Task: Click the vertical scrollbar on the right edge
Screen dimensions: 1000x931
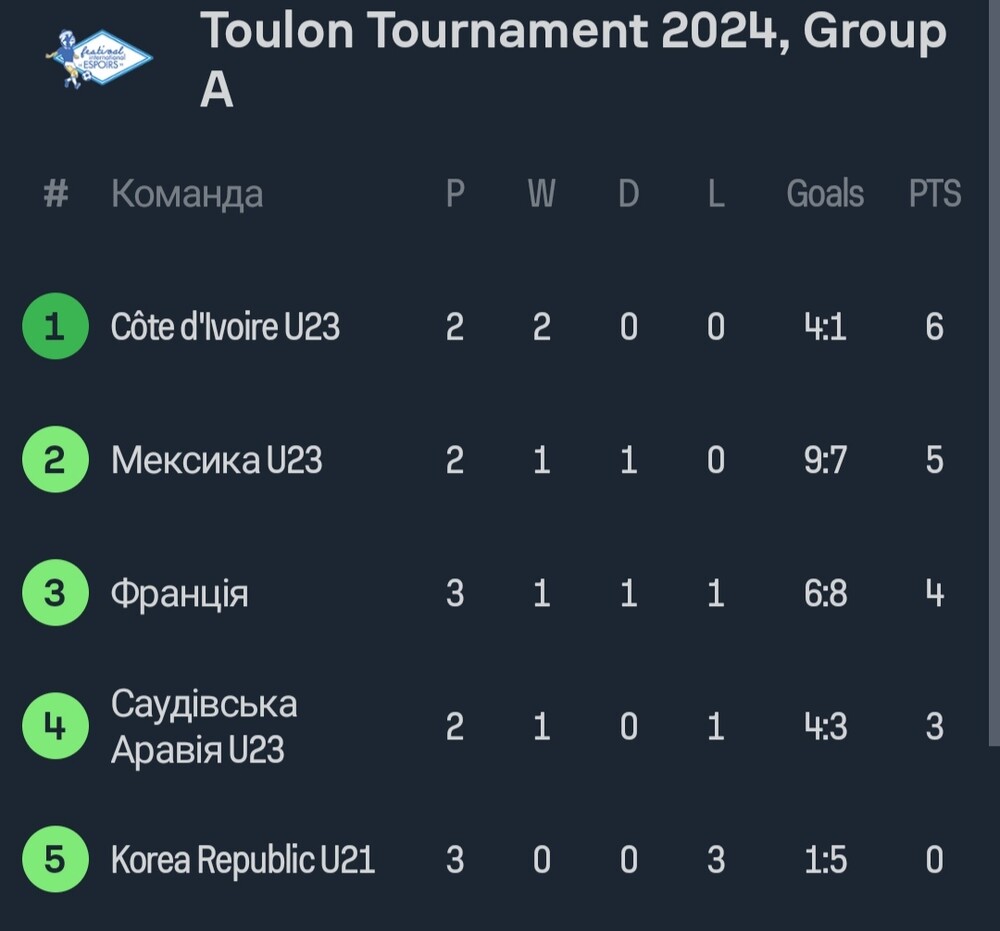Action: (994, 373)
